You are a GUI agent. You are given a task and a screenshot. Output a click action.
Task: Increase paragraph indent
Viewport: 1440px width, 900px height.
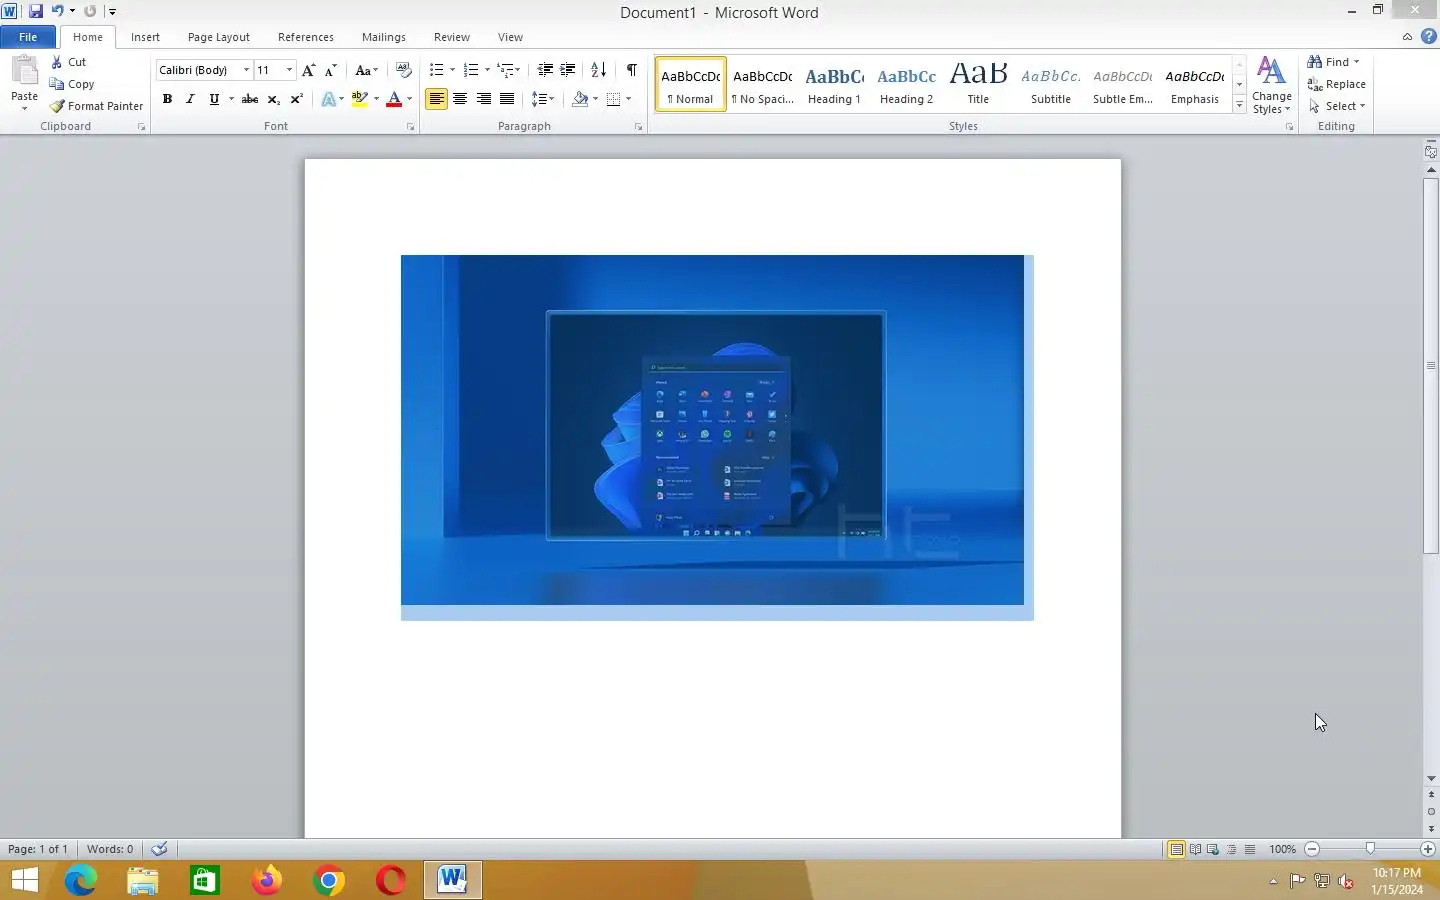point(568,70)
